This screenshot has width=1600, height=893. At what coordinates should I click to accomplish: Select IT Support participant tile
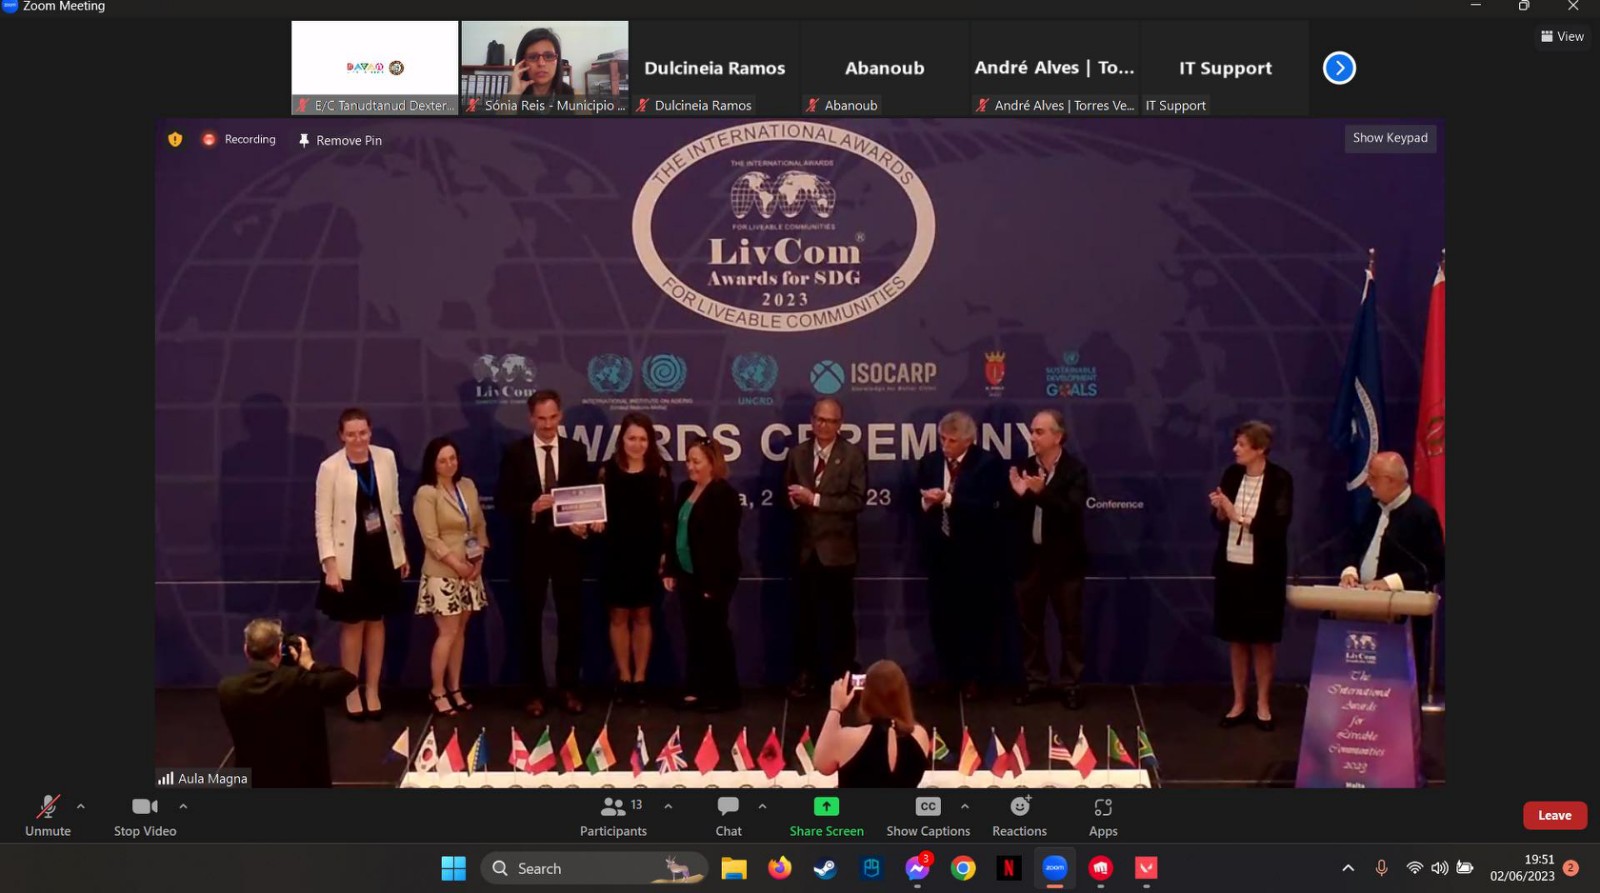coord(1225,68)
